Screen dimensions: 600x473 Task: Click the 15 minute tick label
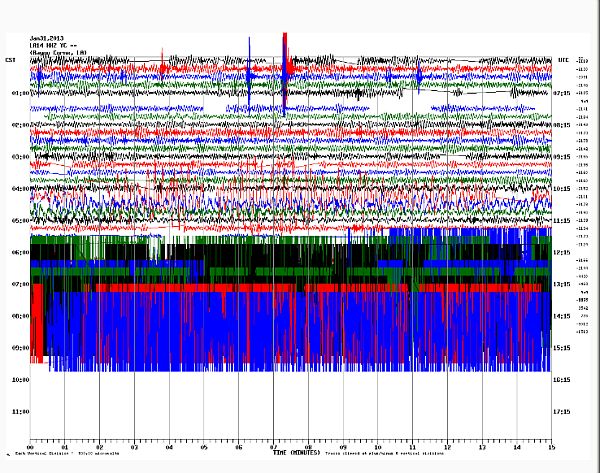click(x=551, y=447)
